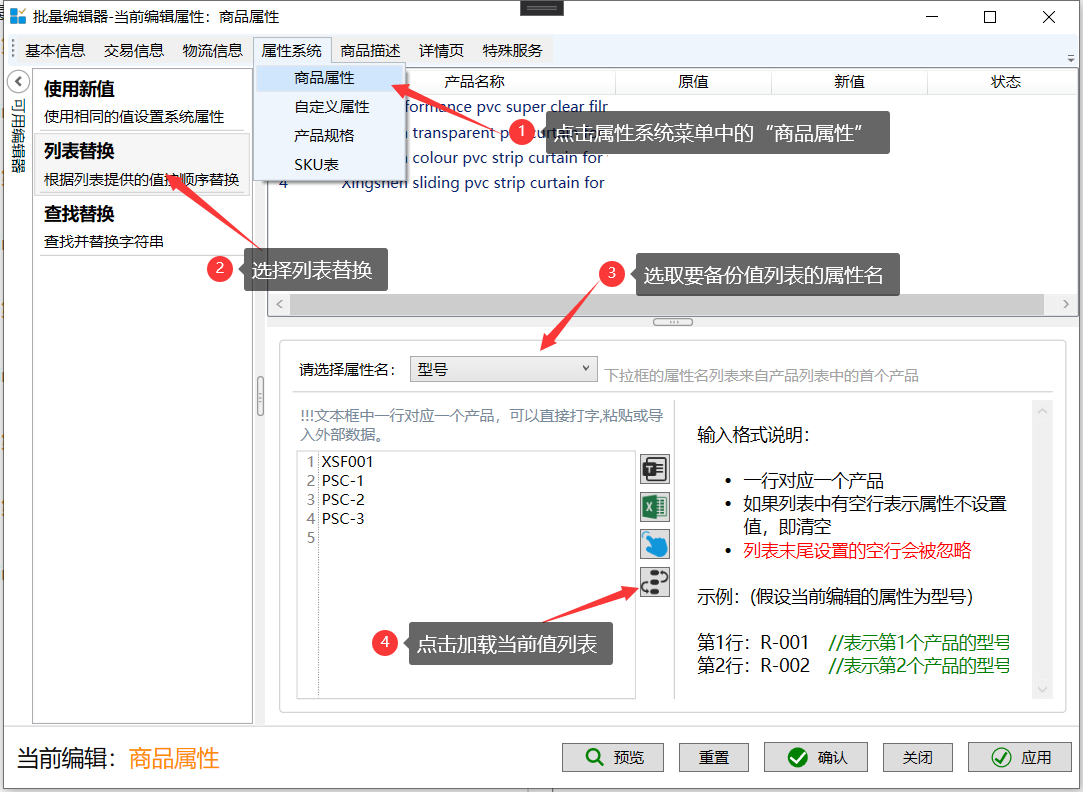Click the load current value list icon

tap(654, 582)
